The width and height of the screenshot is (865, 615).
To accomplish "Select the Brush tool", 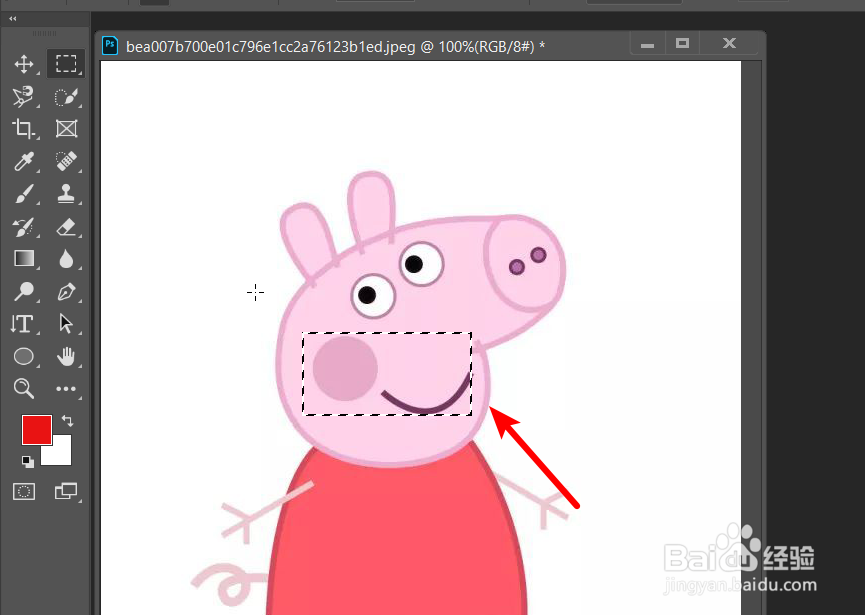I will [24, 194].
